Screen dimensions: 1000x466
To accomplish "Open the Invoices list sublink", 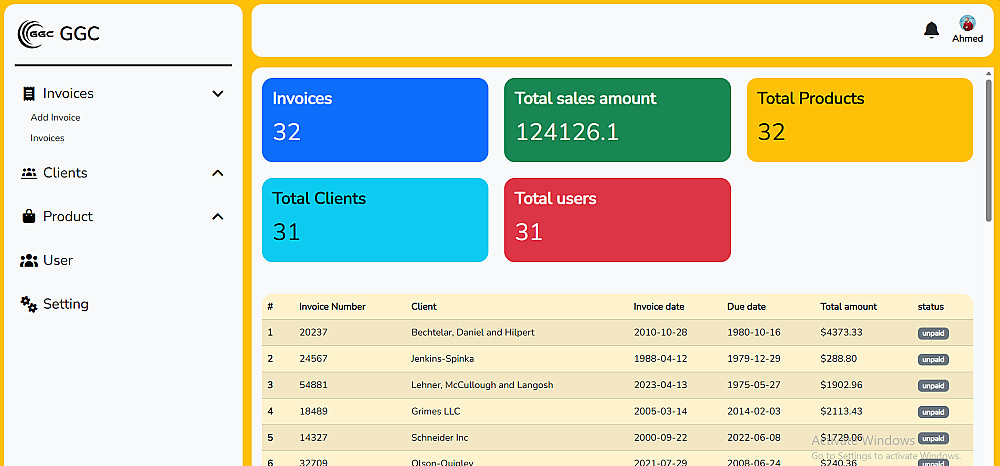I will [x=47, y=138].
